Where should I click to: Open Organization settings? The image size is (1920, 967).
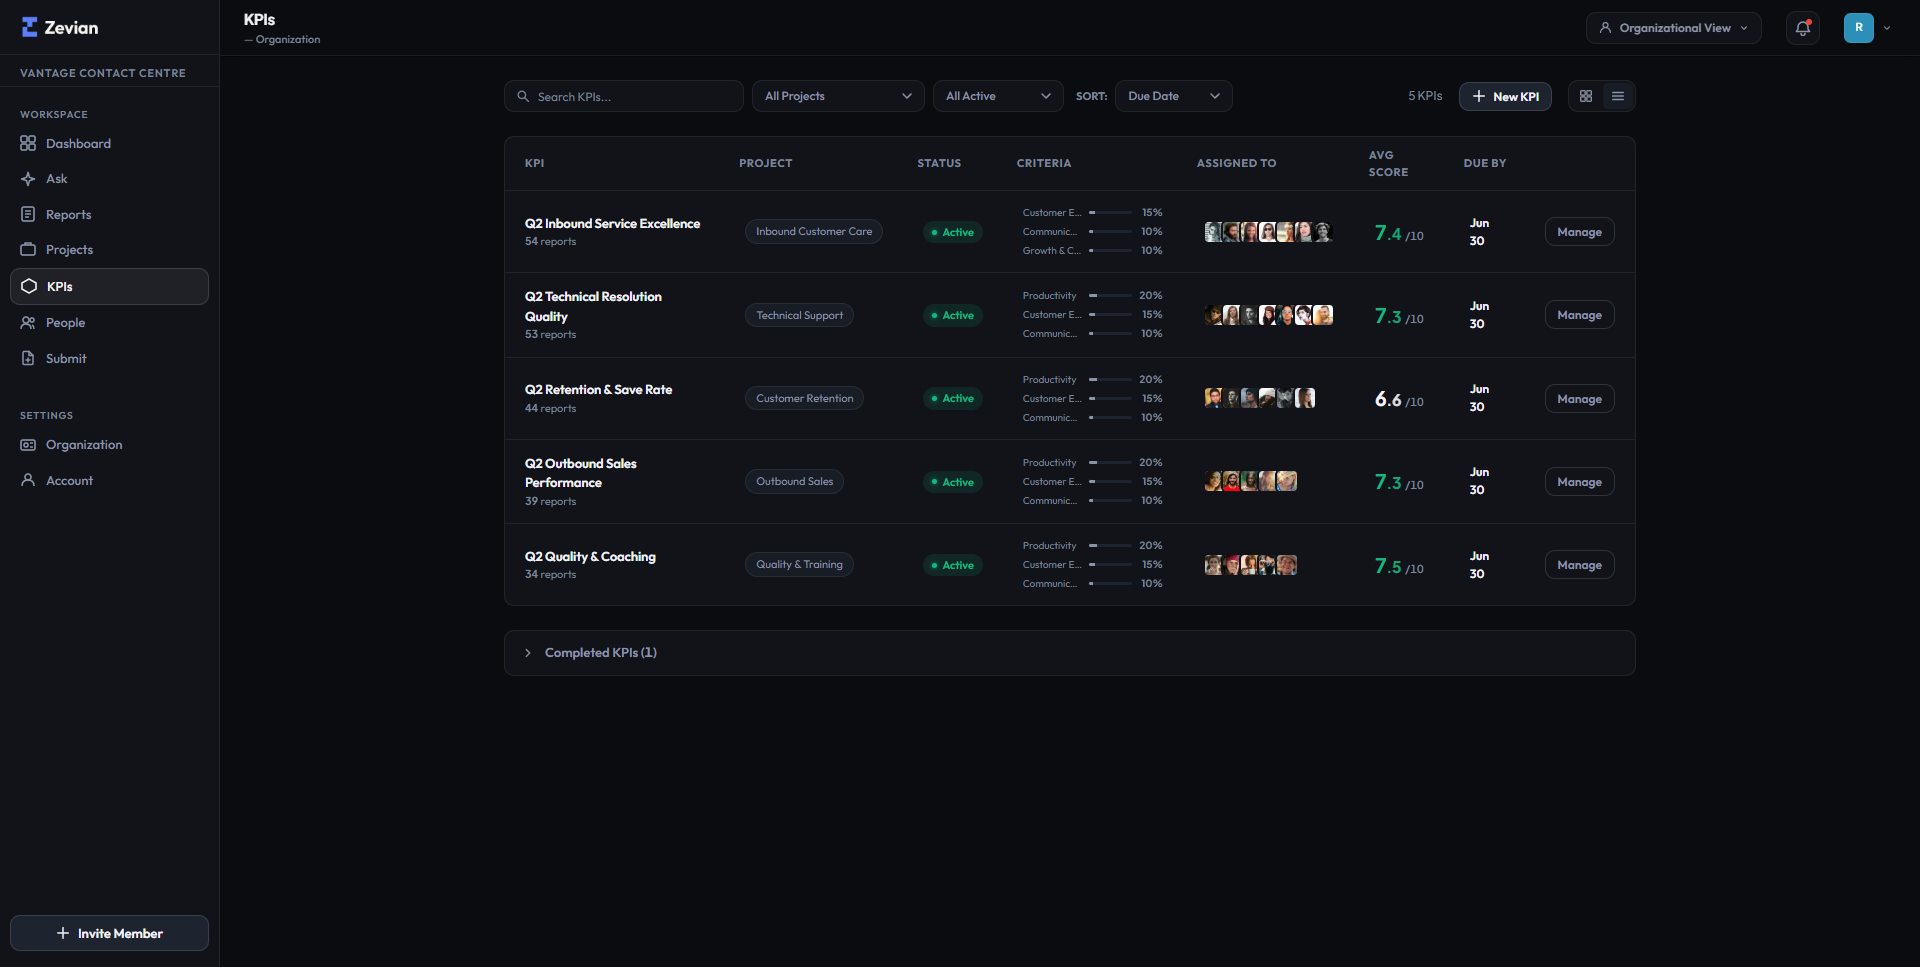(x=109, y=445)
